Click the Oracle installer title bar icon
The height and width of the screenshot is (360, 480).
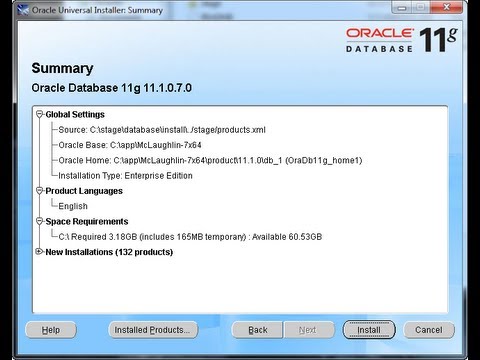click(23, 10)
